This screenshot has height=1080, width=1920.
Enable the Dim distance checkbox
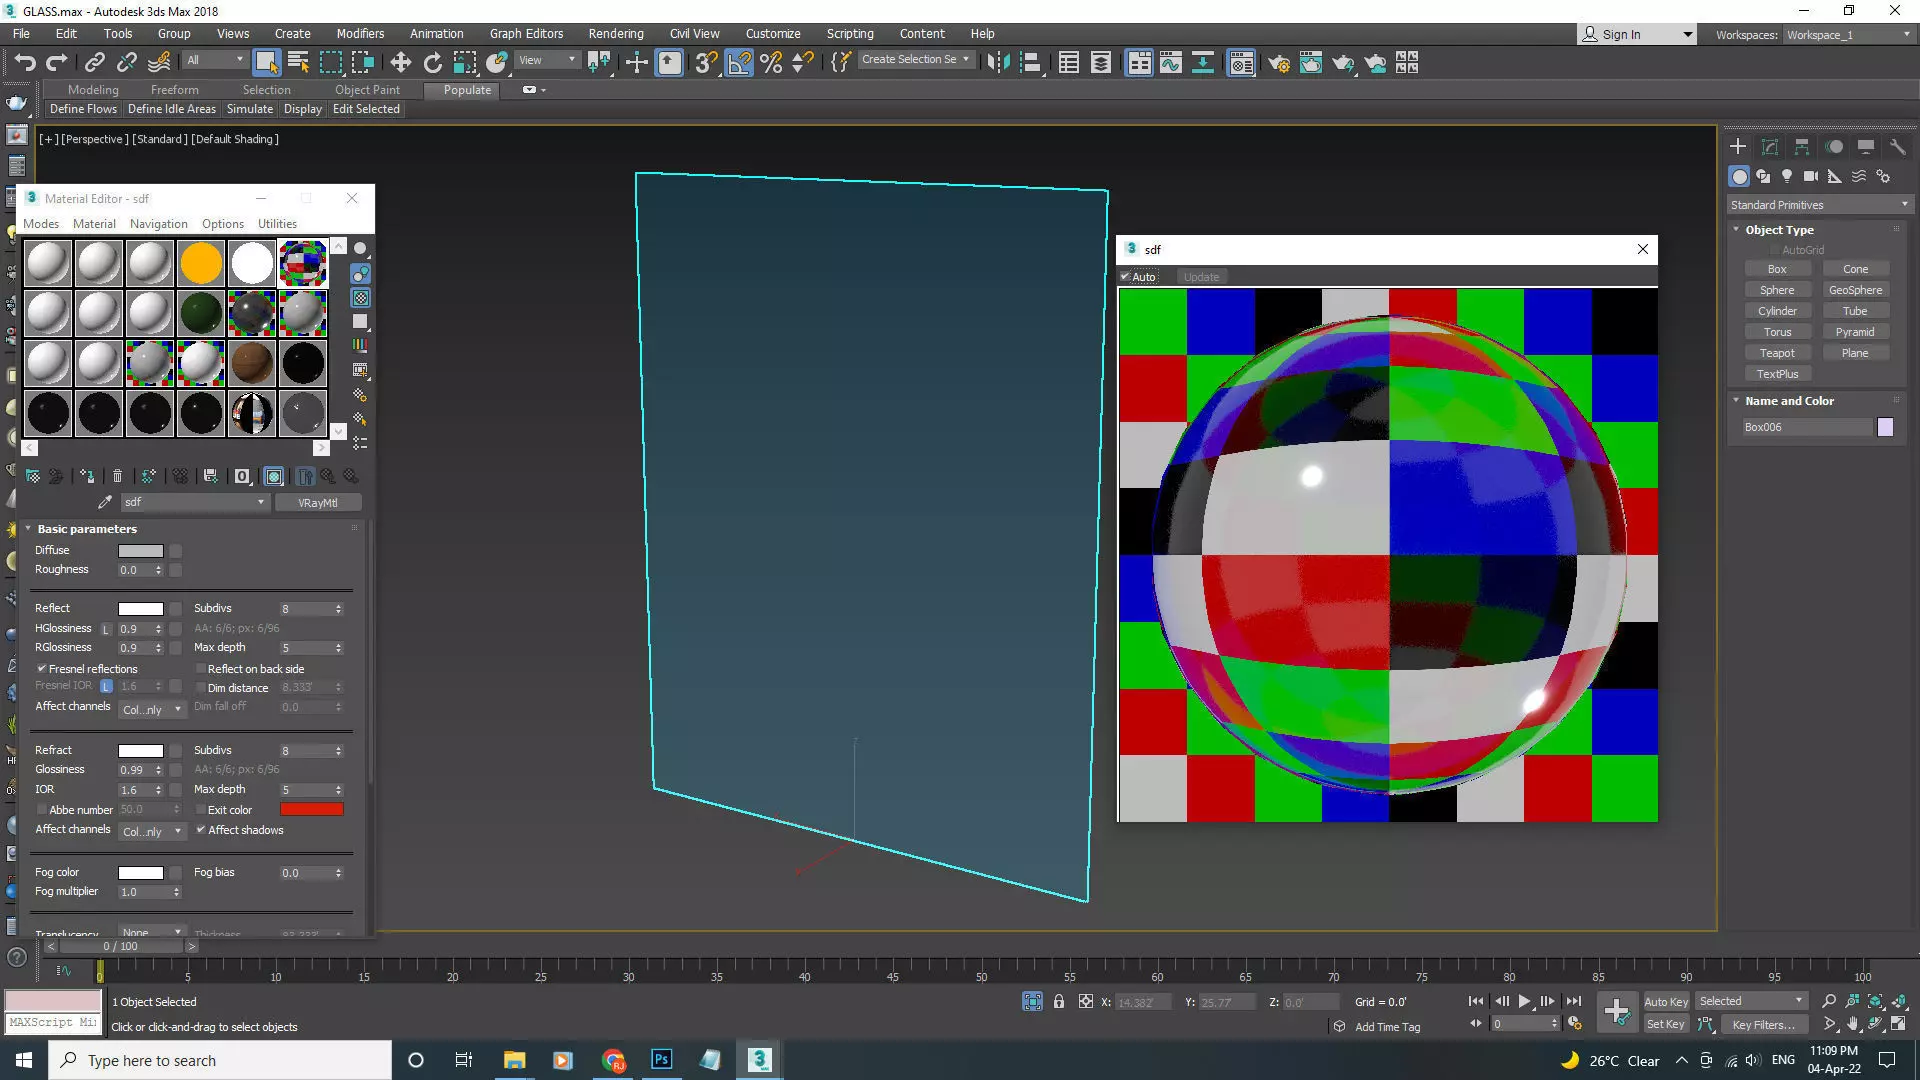click(201, 687)
